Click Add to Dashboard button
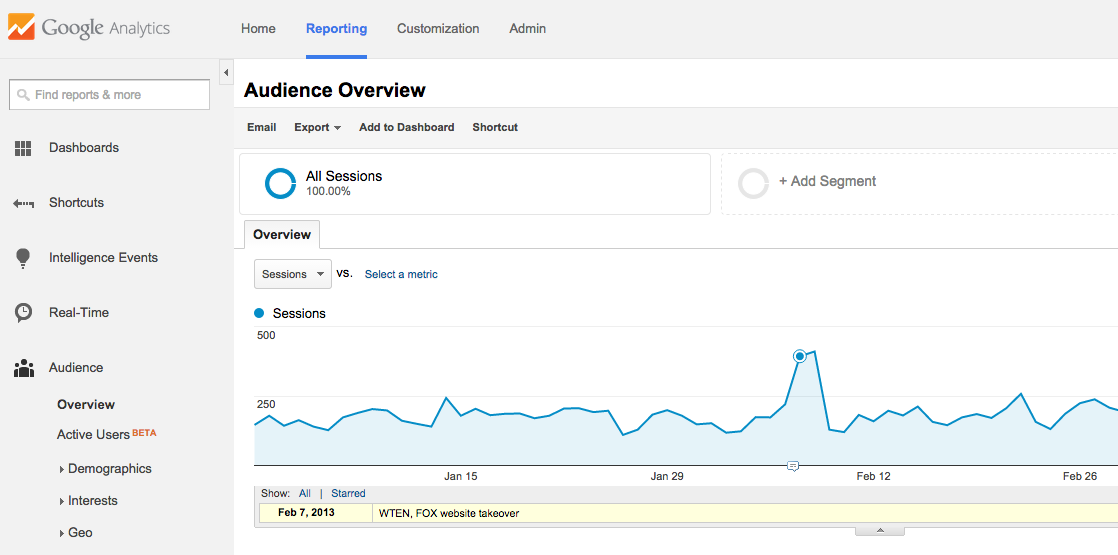The height and width of the screenshot is (555, 1118). [406, 127]
